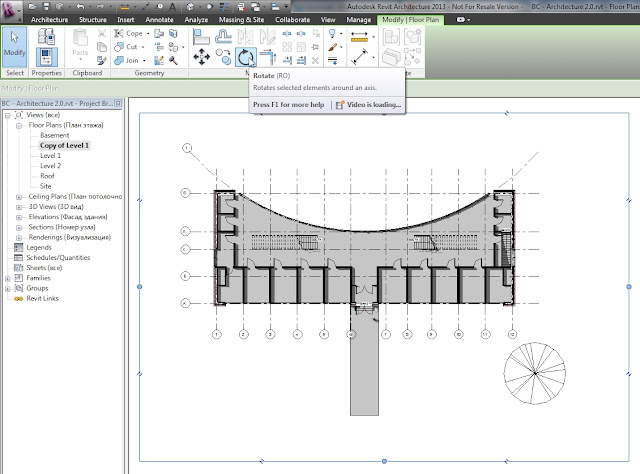Click the Demolish hammer icon

coord(173,61)
